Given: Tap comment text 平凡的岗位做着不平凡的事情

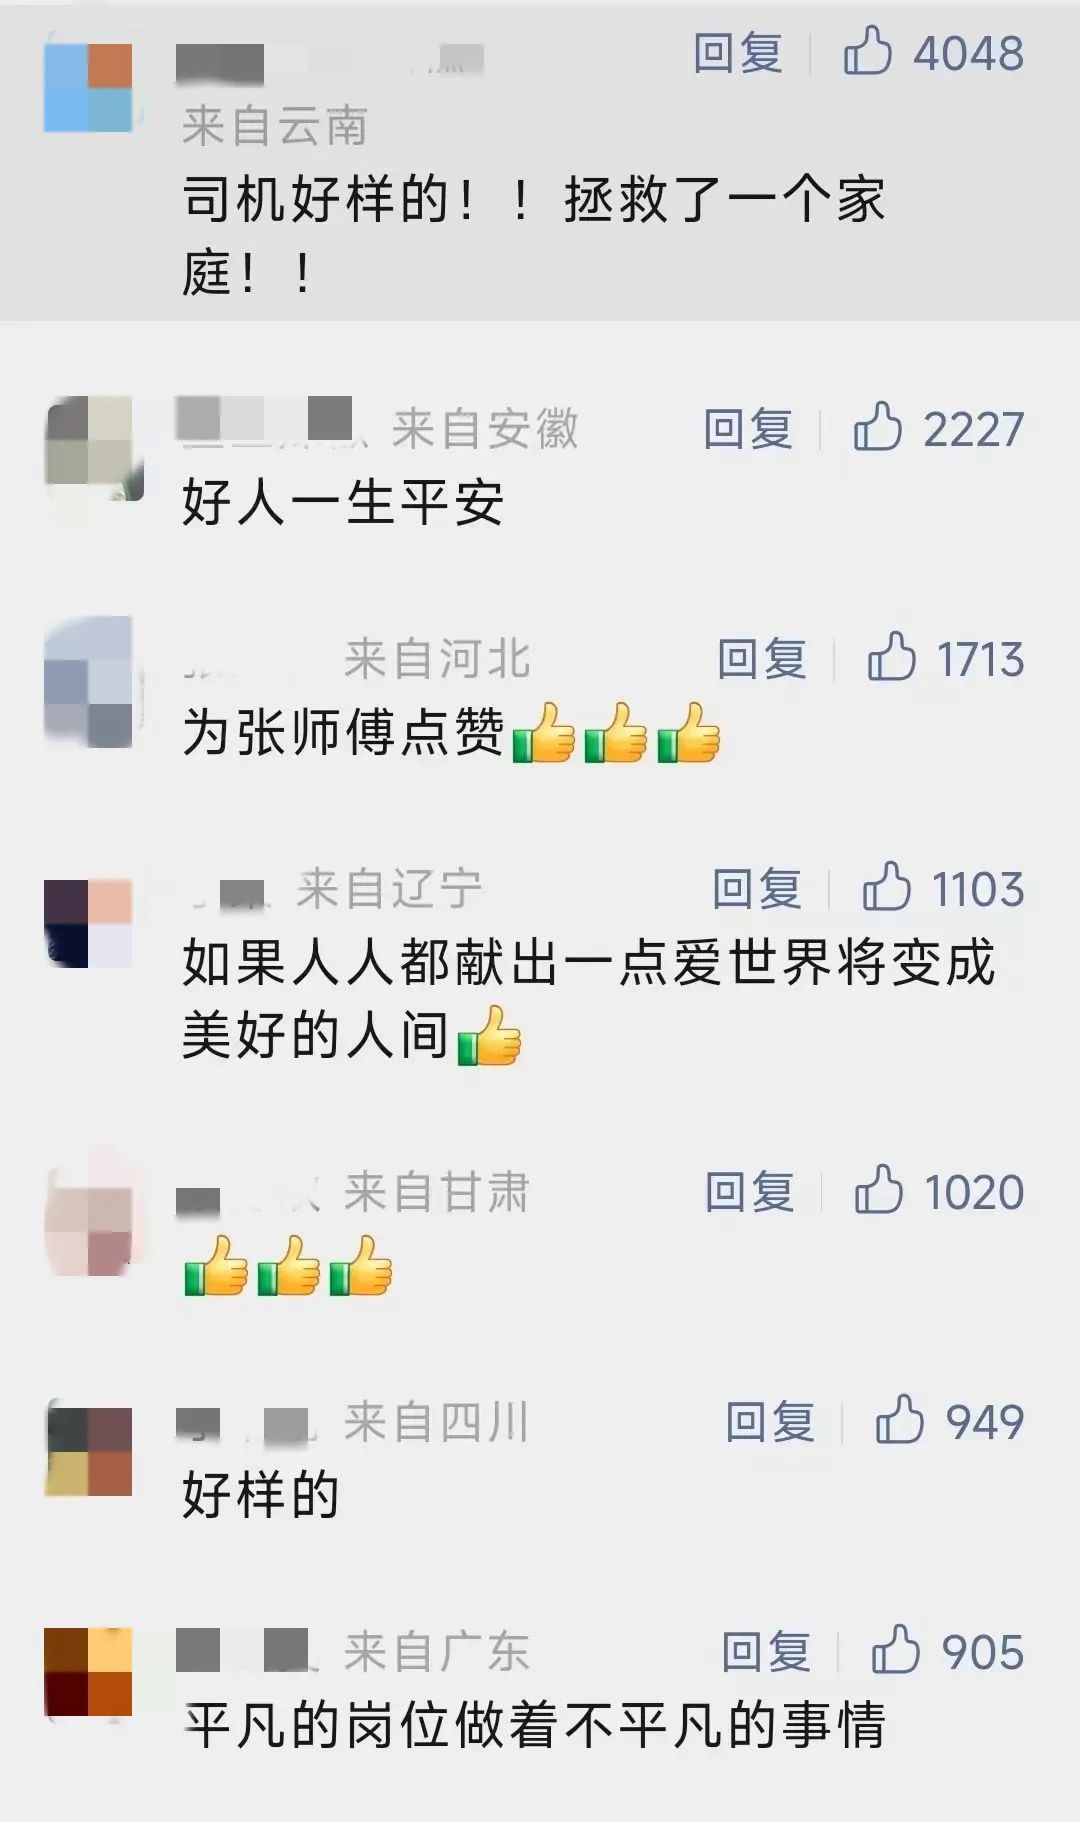Looking at the screenshot, I should click(534, 1725).
